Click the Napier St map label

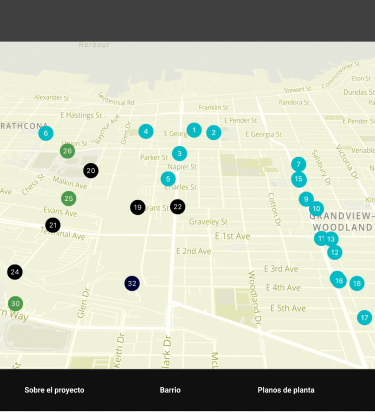pyautogui.click(x=182, y=167)
